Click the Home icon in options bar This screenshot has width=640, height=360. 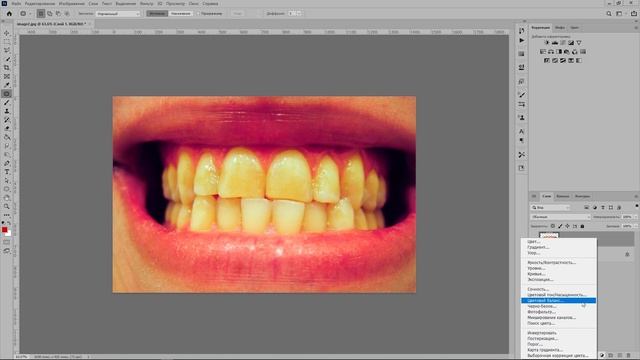9,13
